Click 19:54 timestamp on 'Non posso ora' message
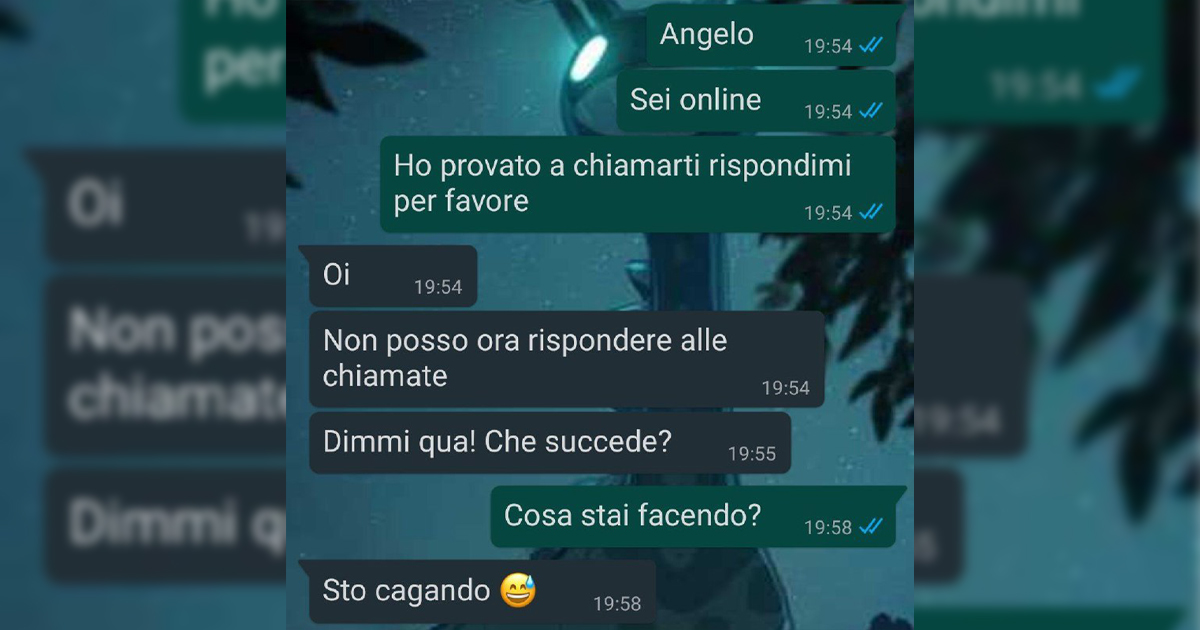 (786, 388)
